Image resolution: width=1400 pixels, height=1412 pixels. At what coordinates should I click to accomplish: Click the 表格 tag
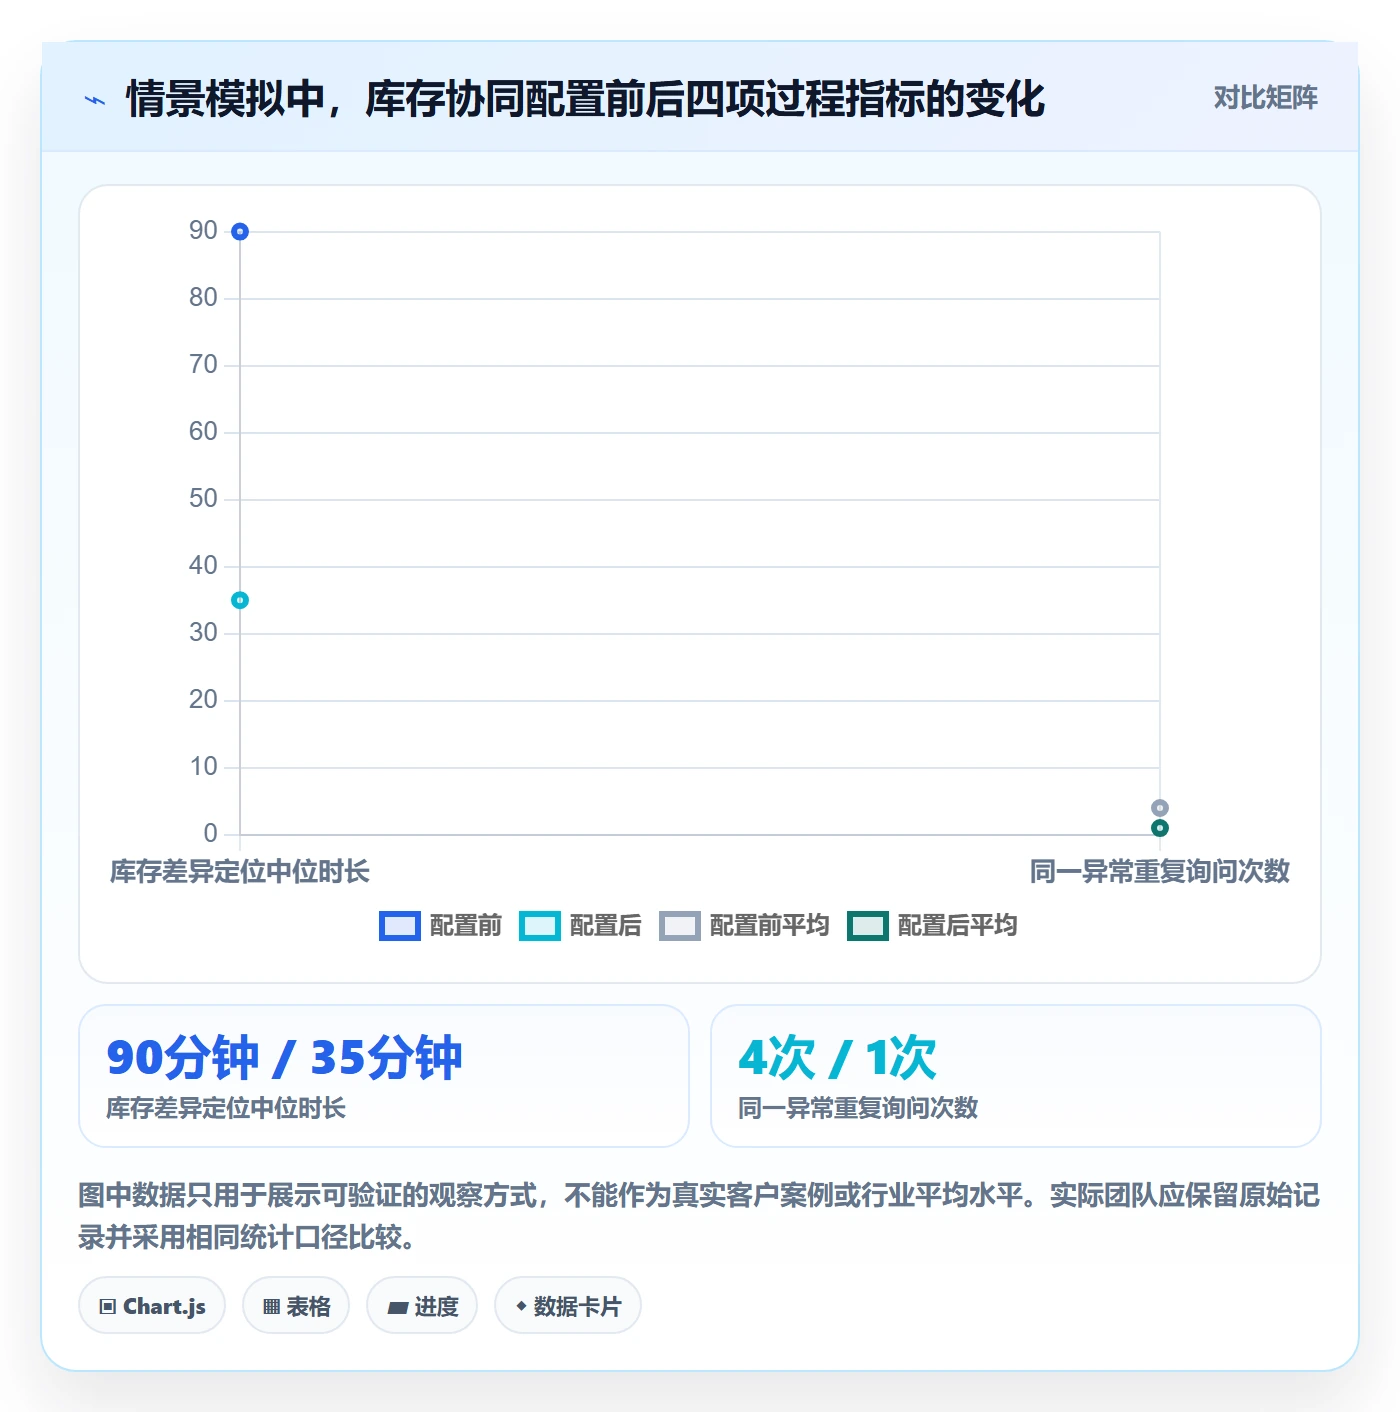coord(296,1305)
